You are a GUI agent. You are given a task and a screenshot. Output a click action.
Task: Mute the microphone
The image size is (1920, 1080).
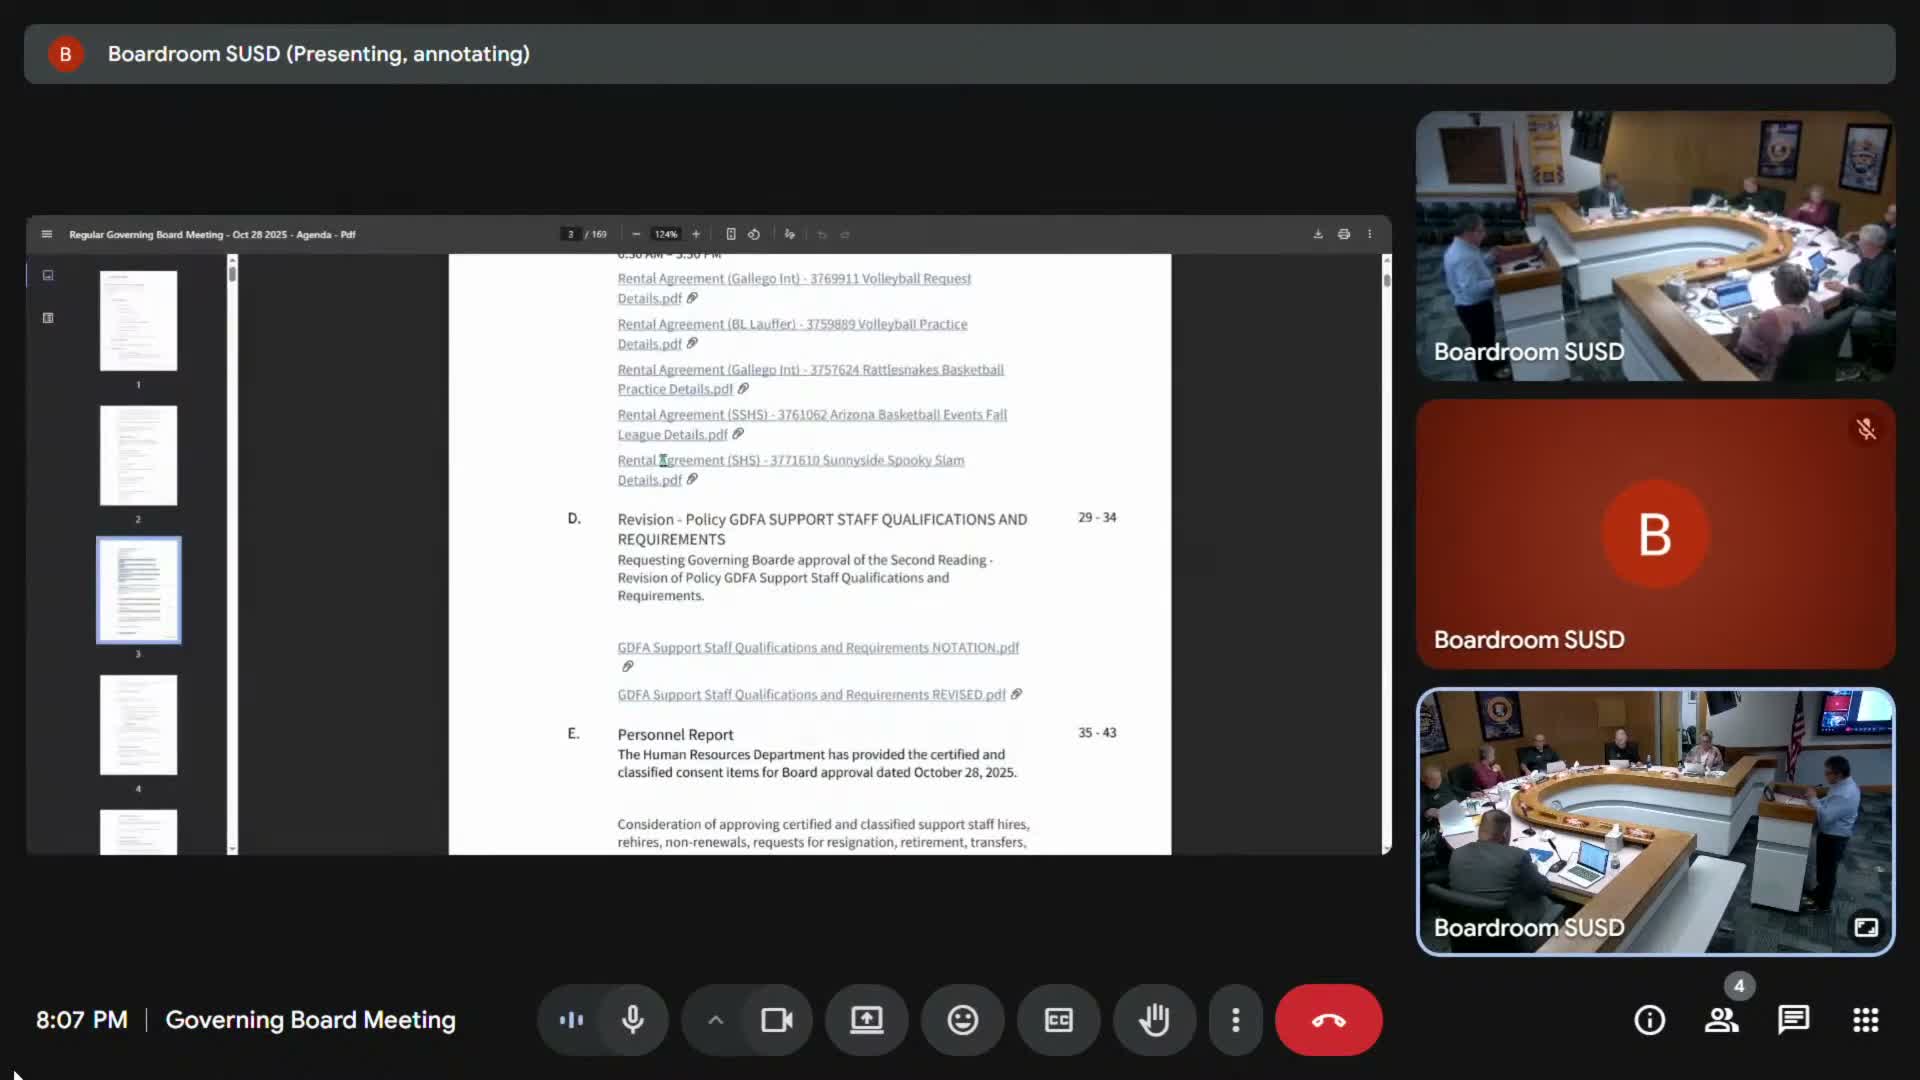click(632, 1020)
